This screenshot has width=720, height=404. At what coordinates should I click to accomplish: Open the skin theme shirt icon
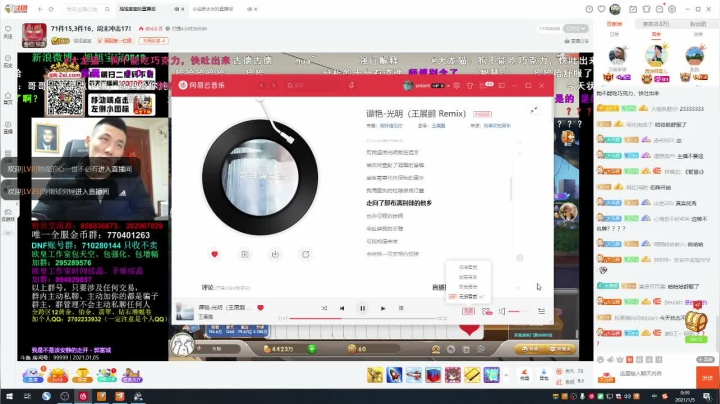pyautogui.click(x=470, y=85)
